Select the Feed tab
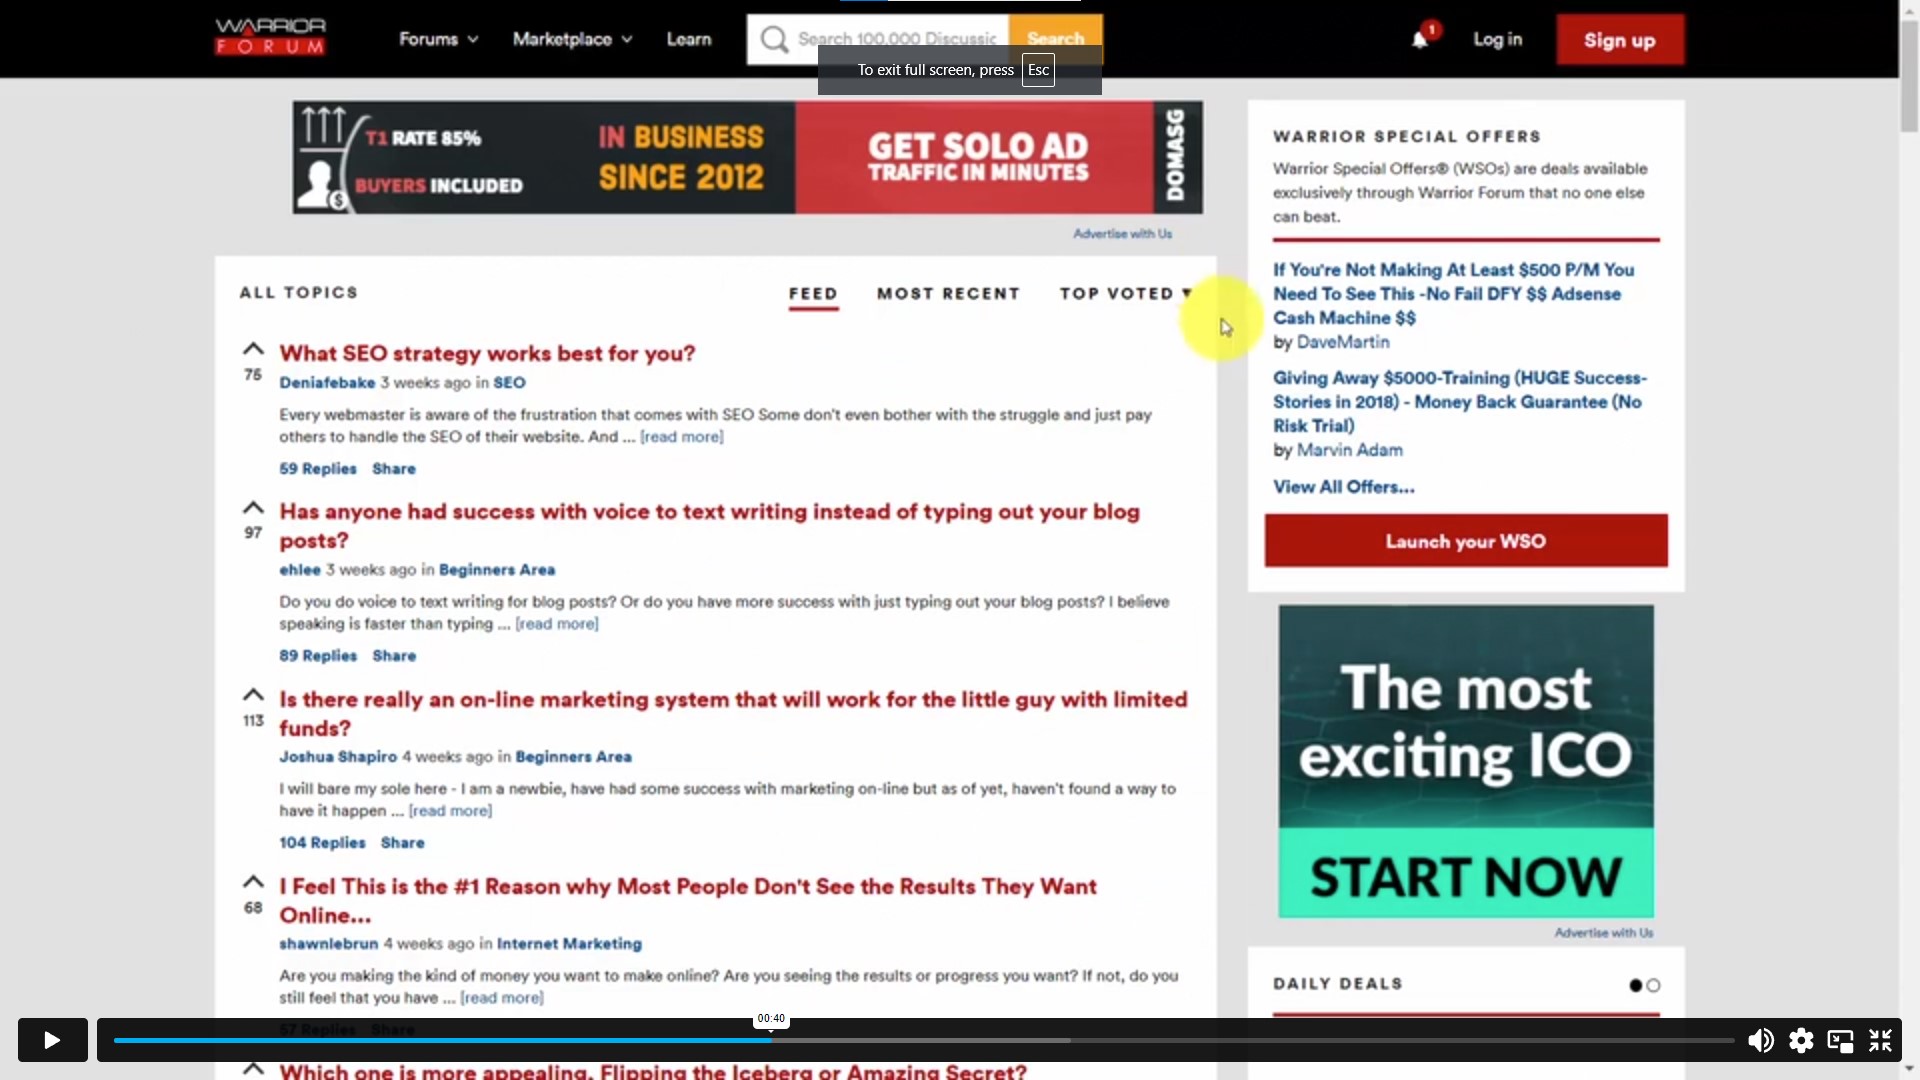 (x=812, y=293)
